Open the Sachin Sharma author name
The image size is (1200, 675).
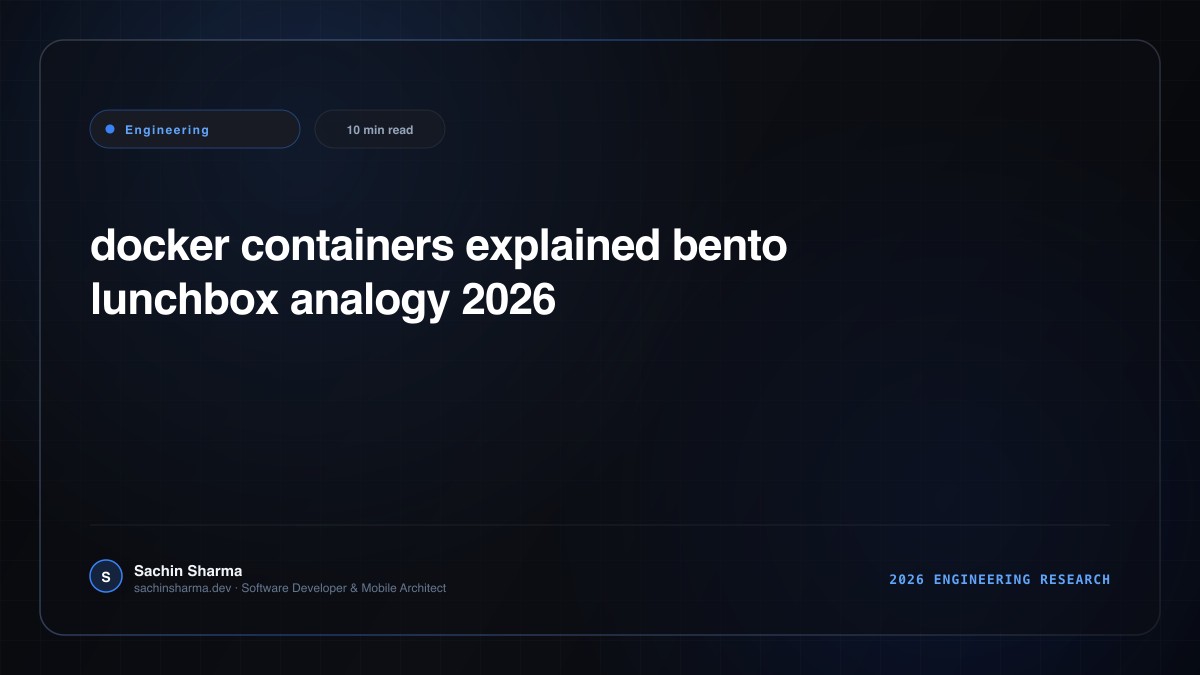(188, 571)
